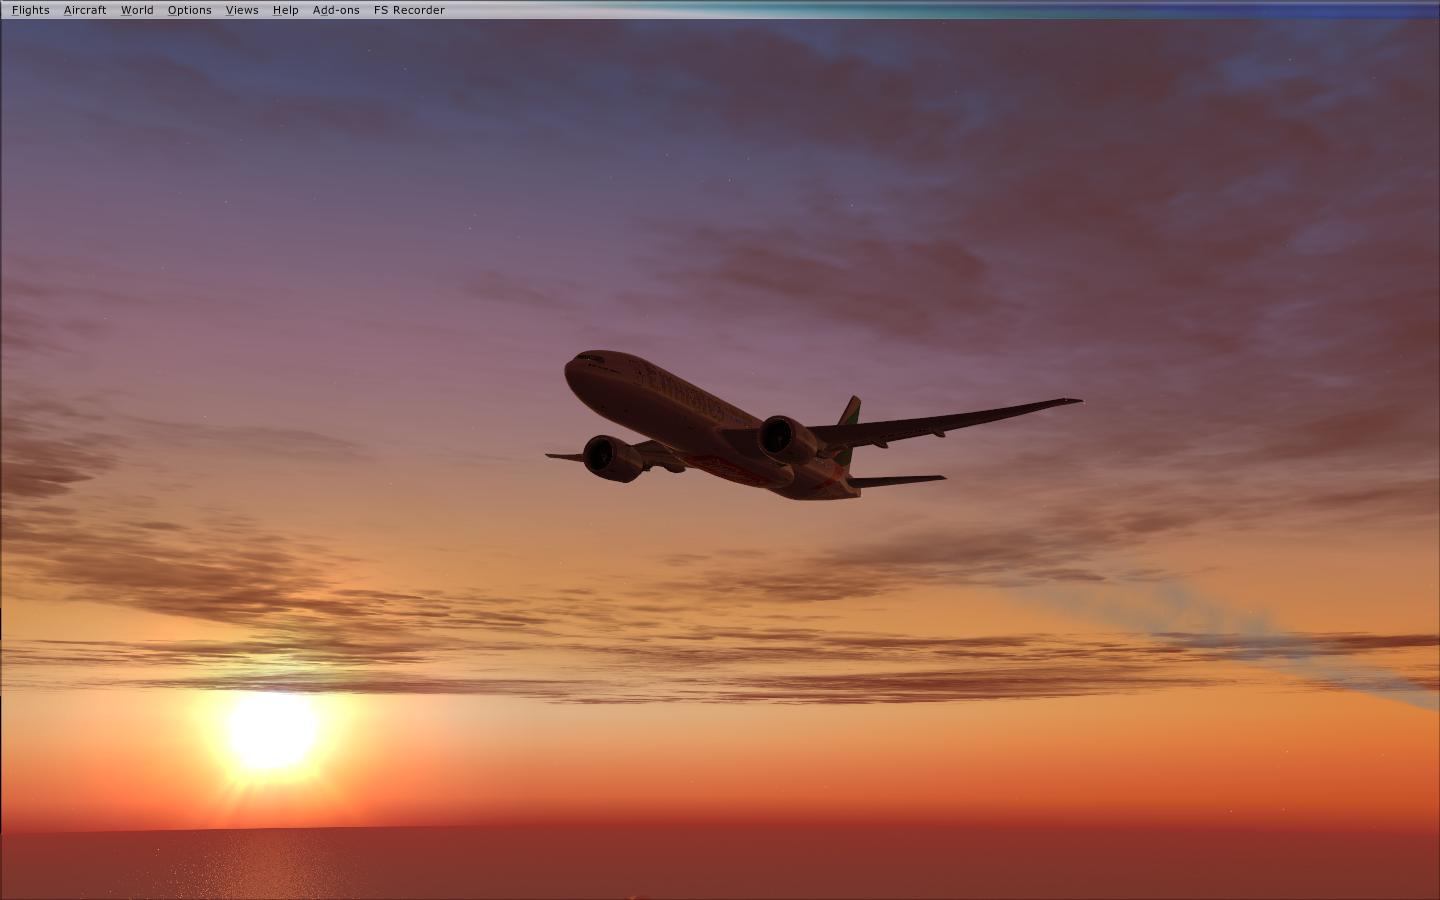The image size is (1440, 900).
Task: Open the World menu
Action: (x=137, y=10)
